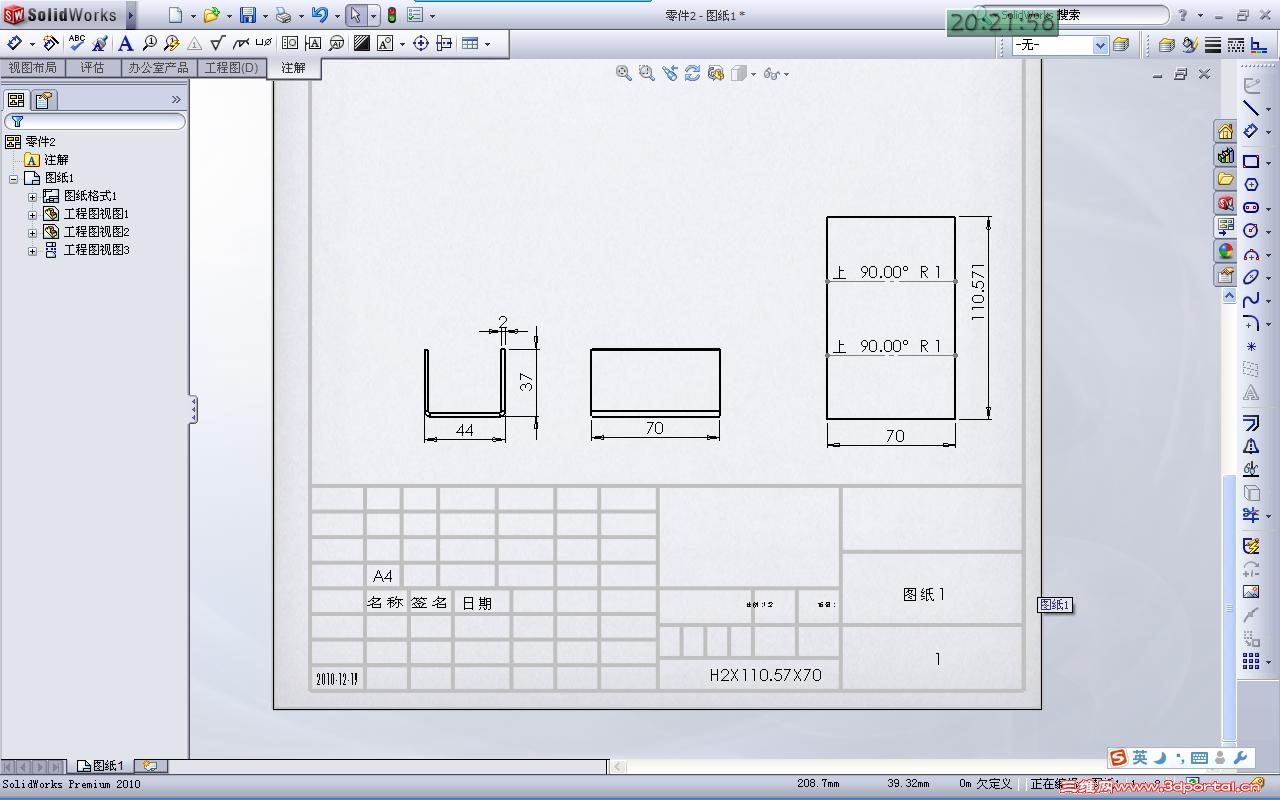Click the New document icon

coord(175,15)
